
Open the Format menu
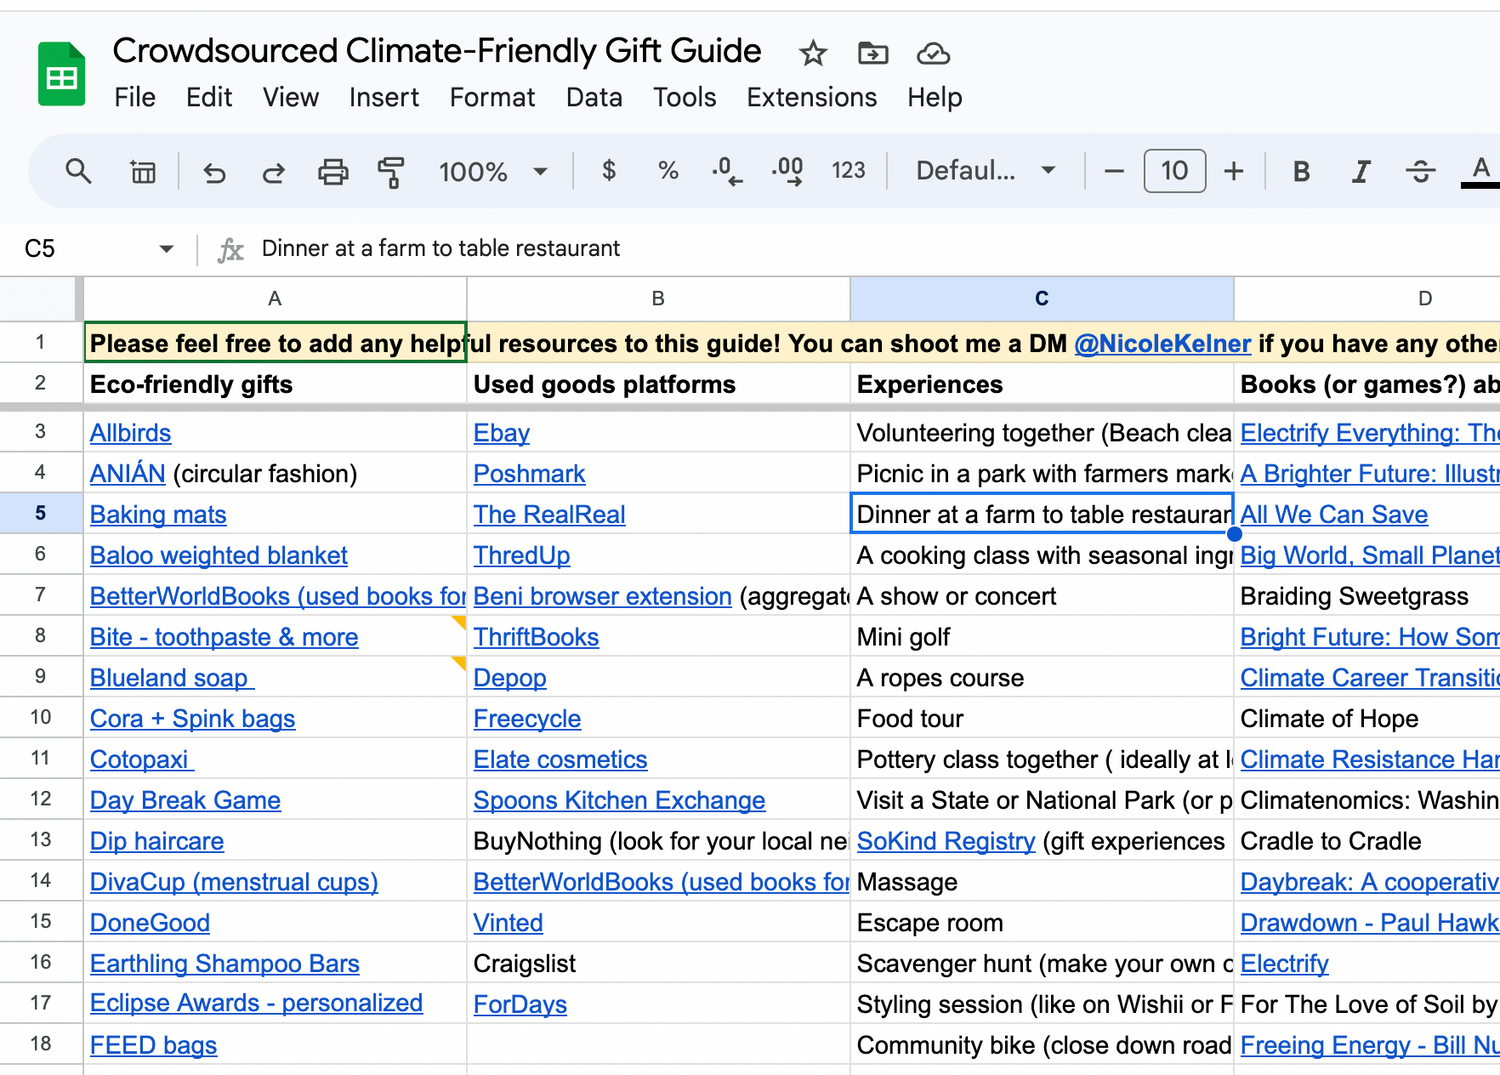tap(492, 97)
